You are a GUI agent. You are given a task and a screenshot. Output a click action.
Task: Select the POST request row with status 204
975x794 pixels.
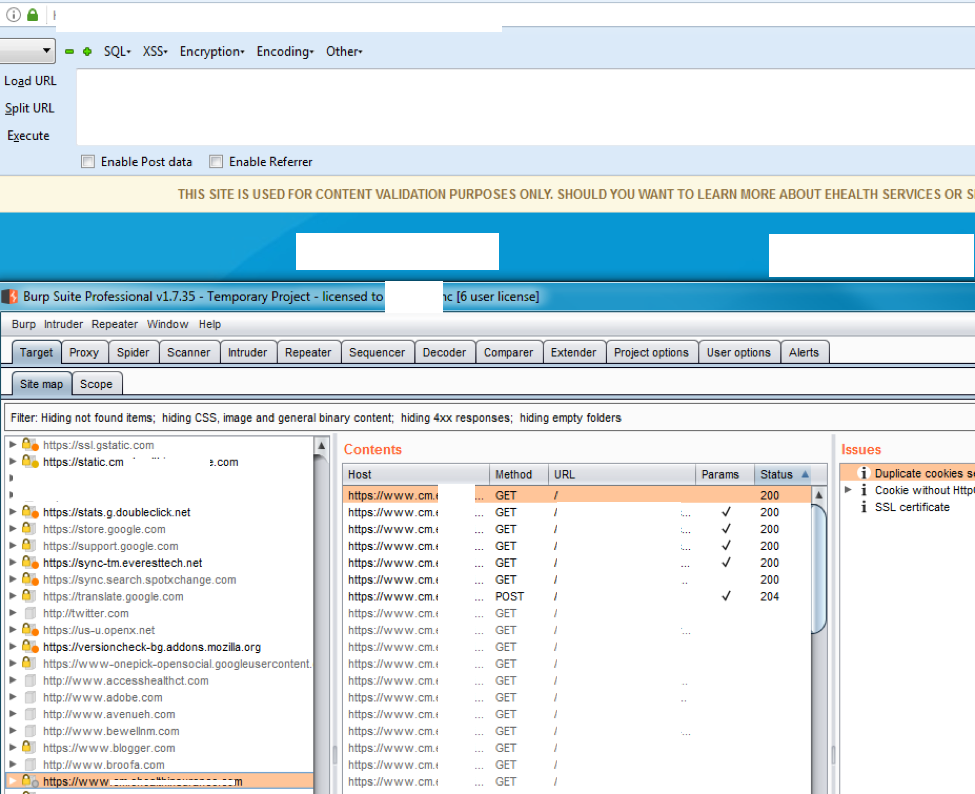coord(576,596)
